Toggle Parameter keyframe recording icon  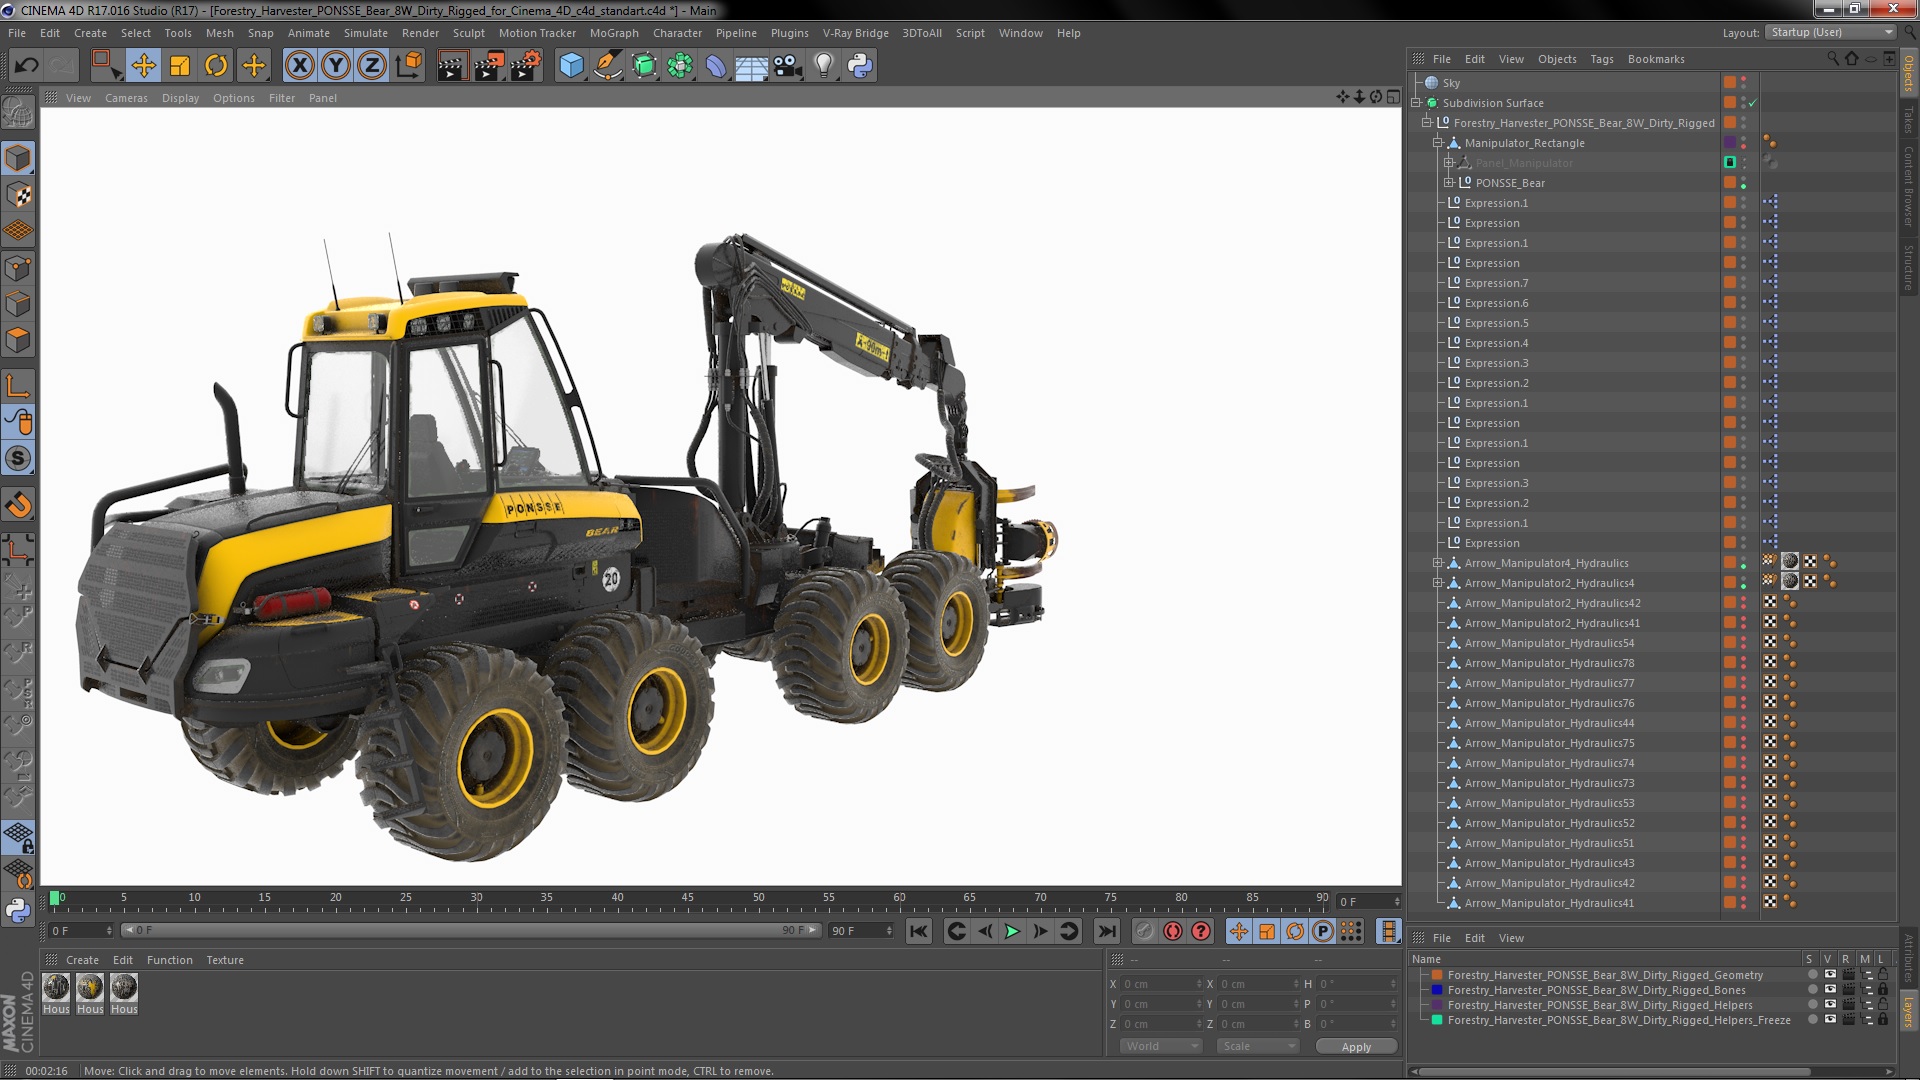(1323, 931)
